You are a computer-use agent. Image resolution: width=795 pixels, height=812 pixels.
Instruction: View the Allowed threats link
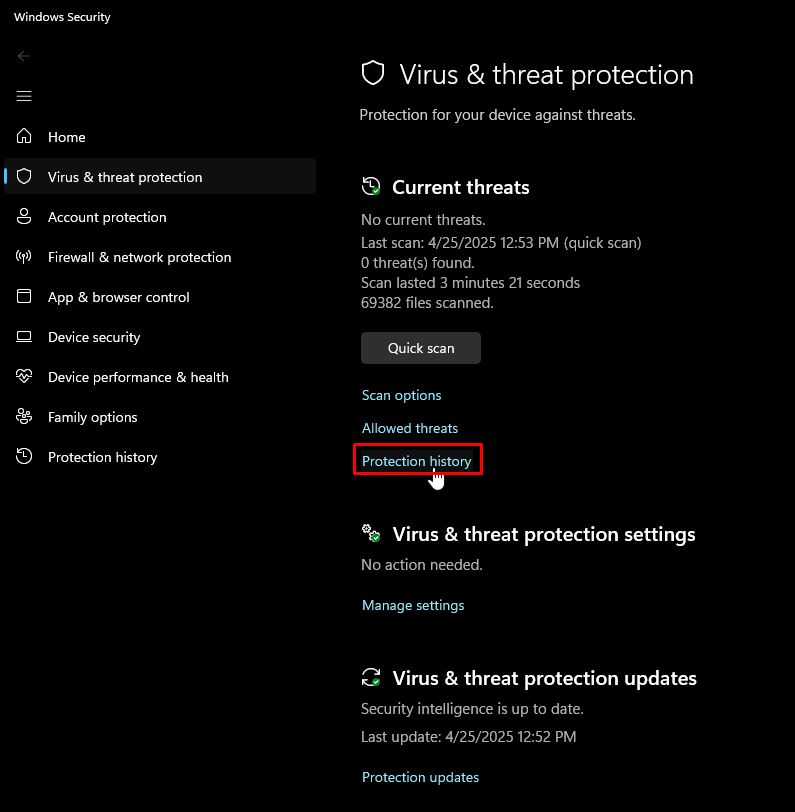tap(410, 428)
